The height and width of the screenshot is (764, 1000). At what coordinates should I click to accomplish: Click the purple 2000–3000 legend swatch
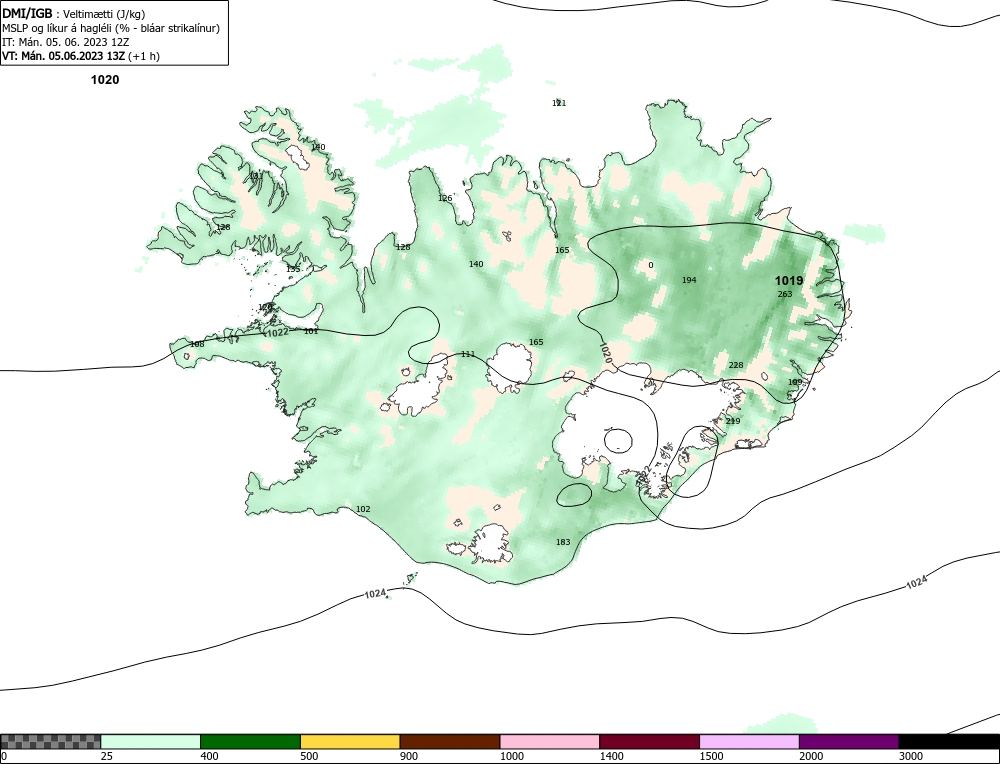point(849,741)
